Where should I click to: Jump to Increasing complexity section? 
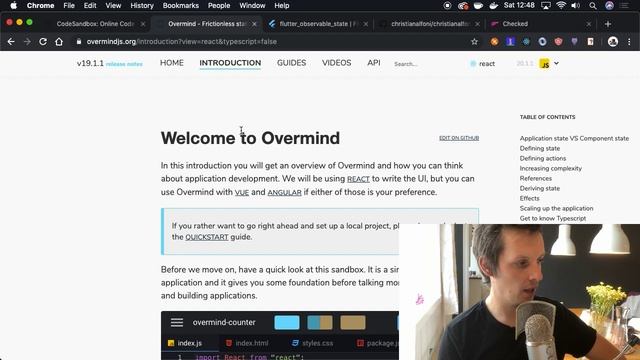[551, 169]
